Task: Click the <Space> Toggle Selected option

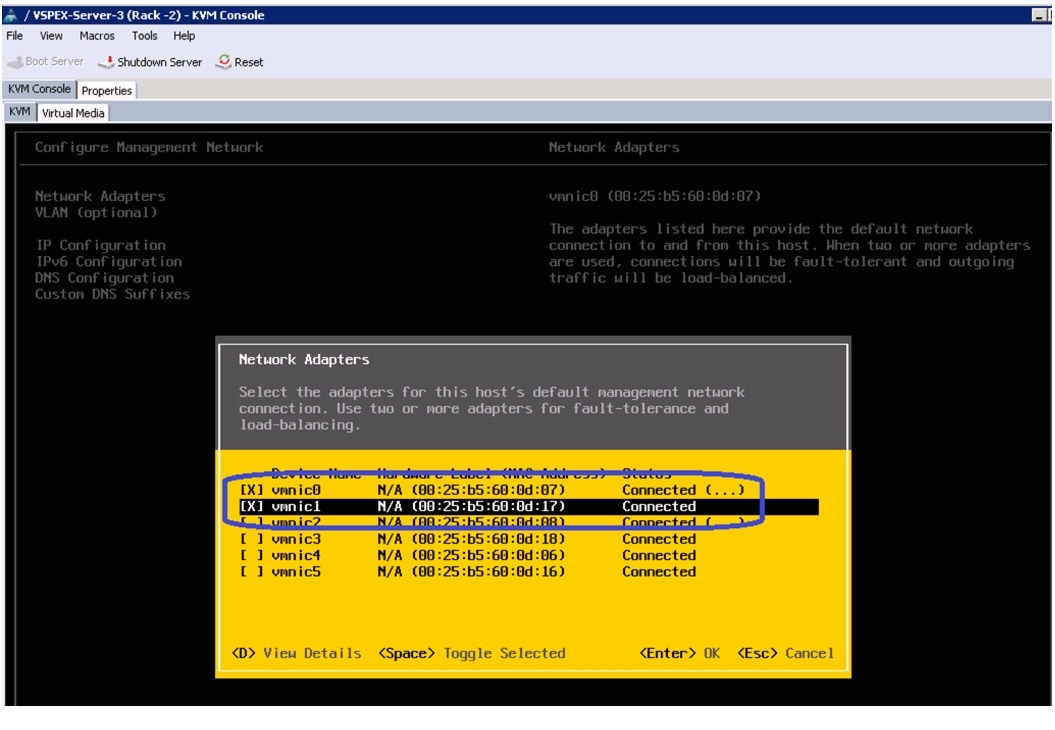Action: point(472,653)
